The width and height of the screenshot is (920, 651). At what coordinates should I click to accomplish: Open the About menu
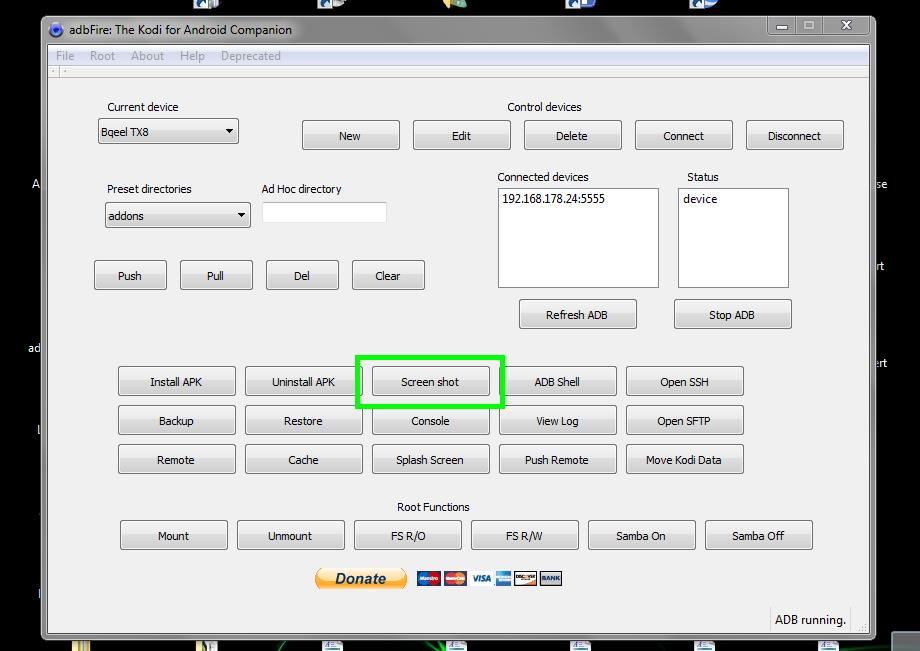point(147,56)
